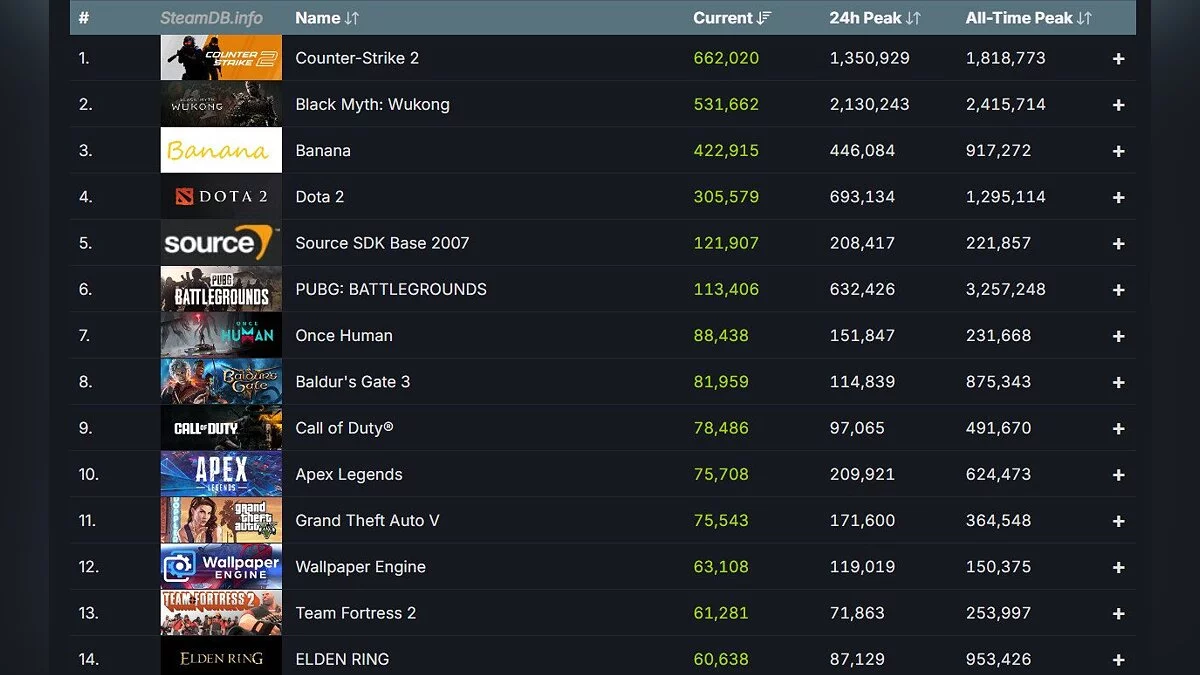Click the SteamDB.info header text

211,18
